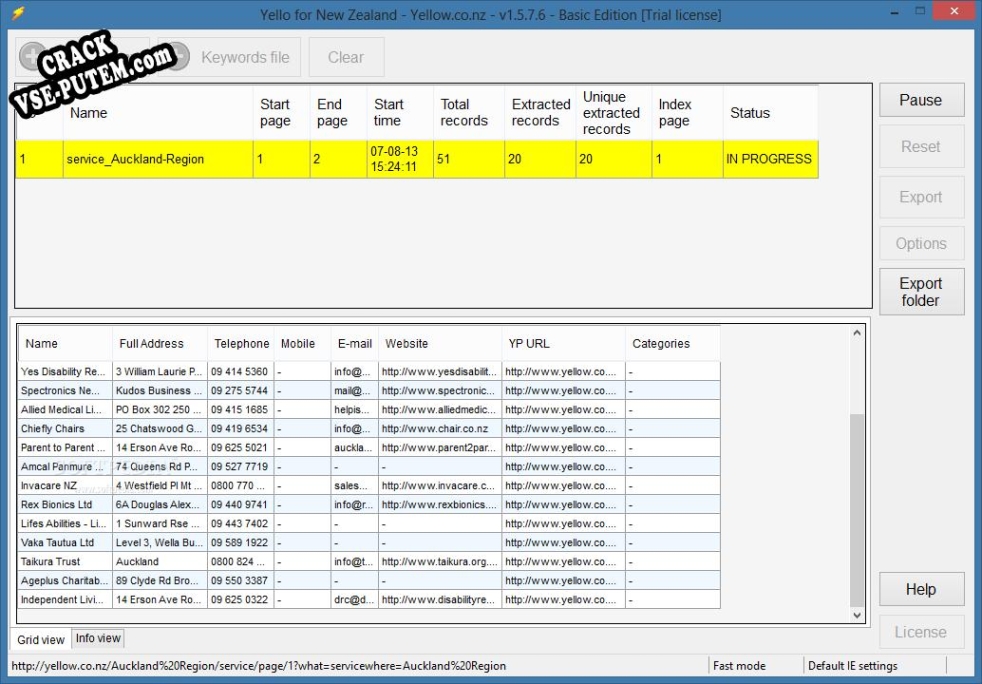Click the Default IE settings status entry

(x=852, y=666)
